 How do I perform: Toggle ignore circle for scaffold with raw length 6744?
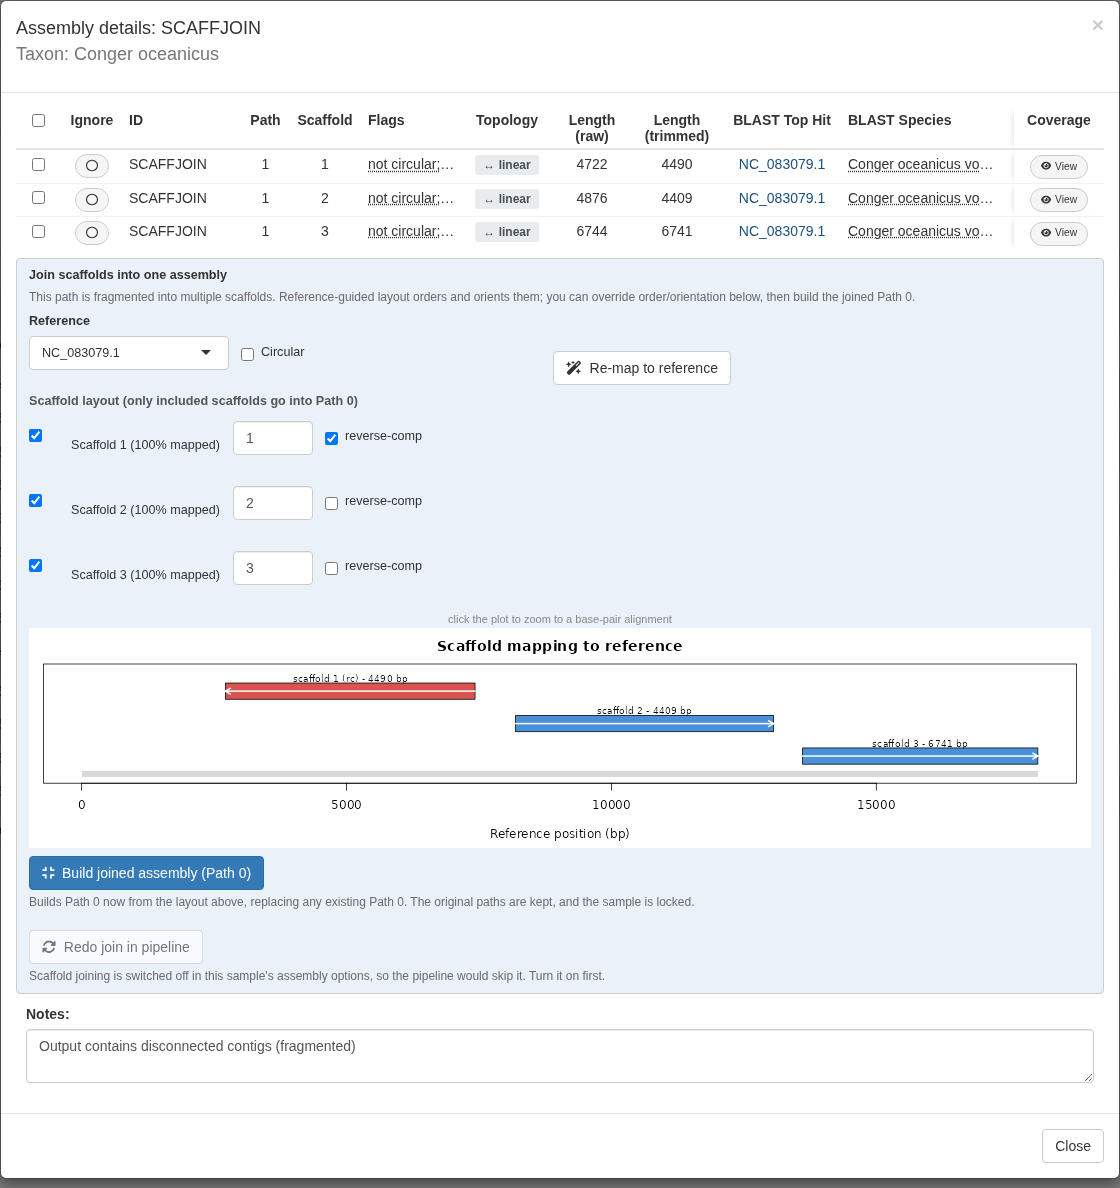pos(92,233)
